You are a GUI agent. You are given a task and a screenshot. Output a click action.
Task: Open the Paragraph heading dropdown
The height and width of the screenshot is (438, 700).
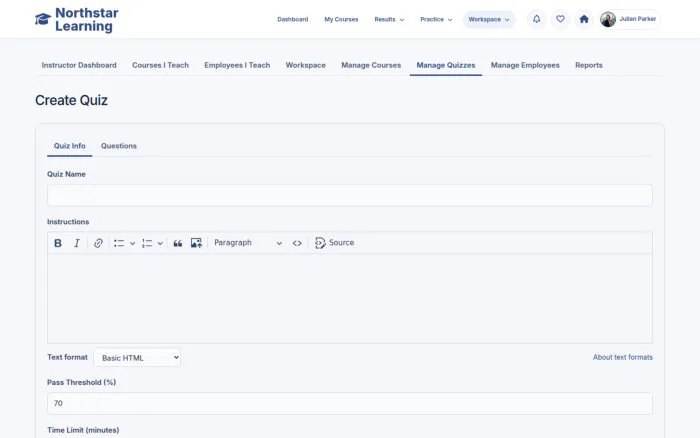coord(248,243)
